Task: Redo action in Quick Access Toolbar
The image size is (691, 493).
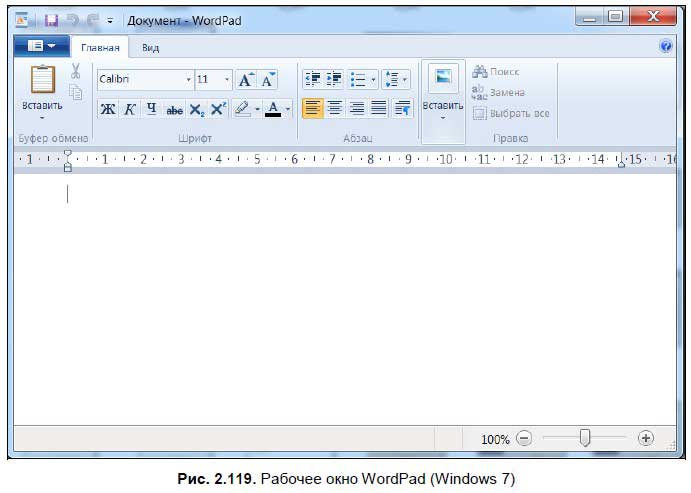Action: point(93,20)
